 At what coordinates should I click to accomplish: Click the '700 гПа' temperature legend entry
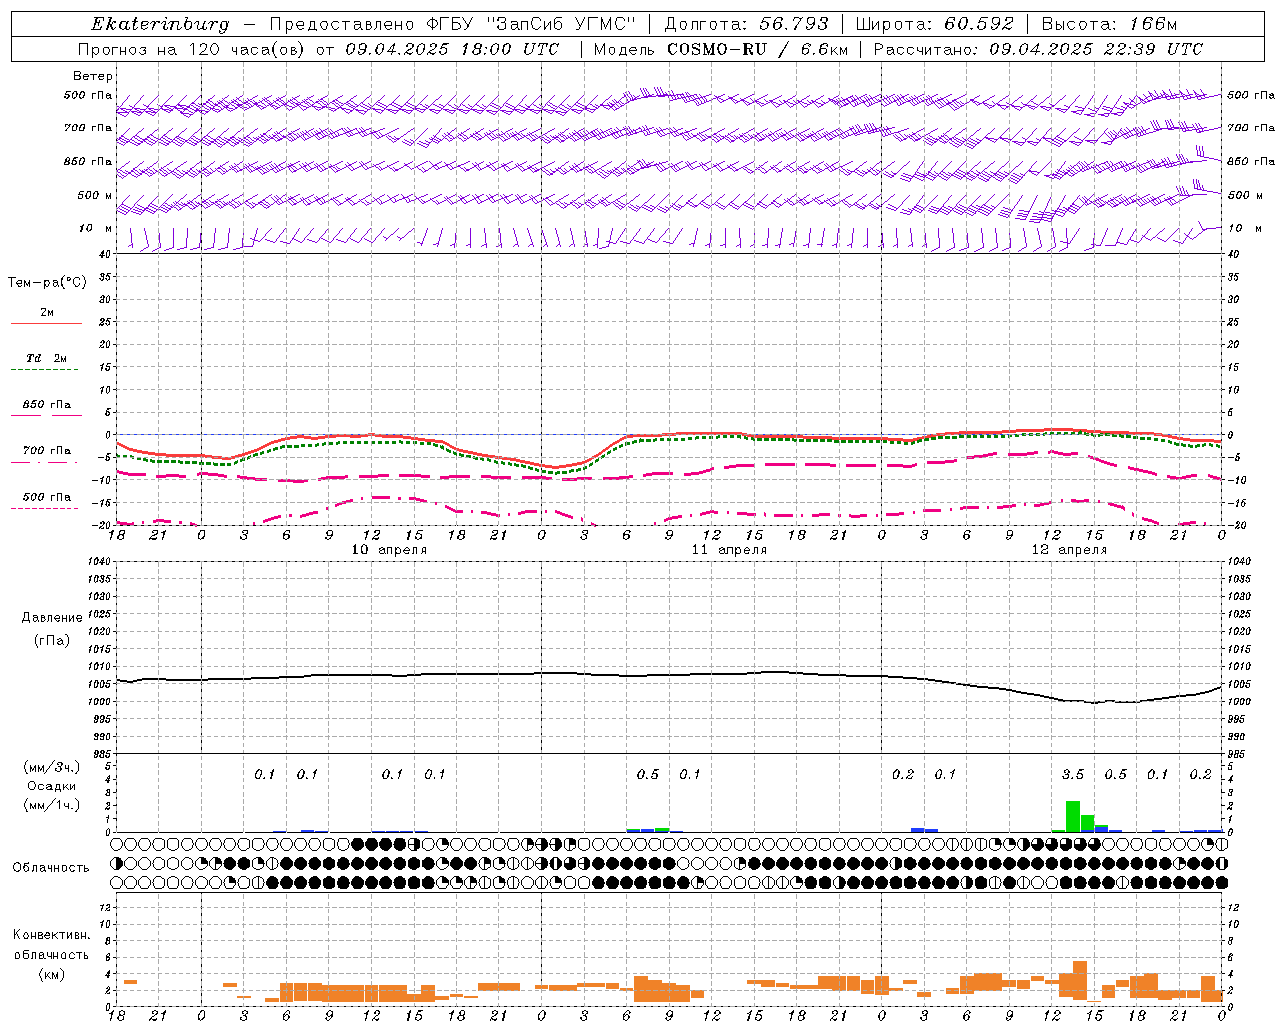point(47,451)
